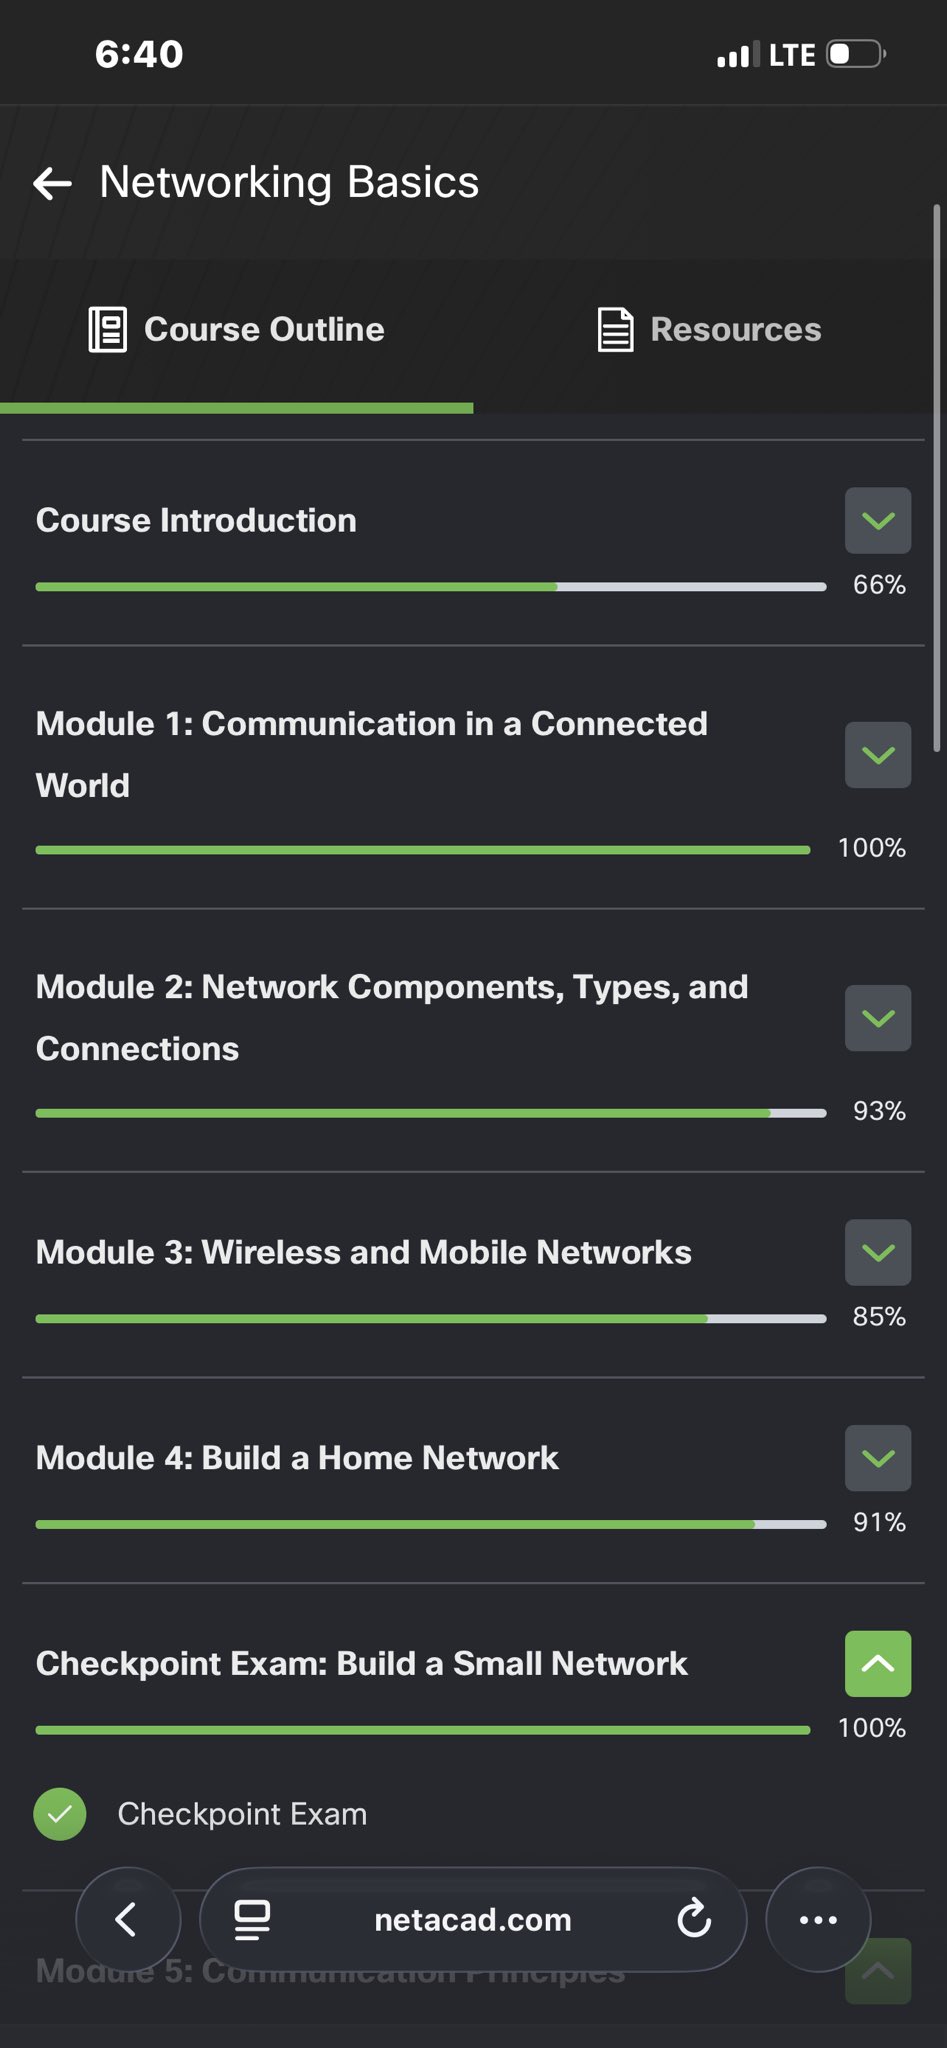Tap the browser back chevron button
The height and width of the screenshot is (2048, 947).
point(127,1919)
